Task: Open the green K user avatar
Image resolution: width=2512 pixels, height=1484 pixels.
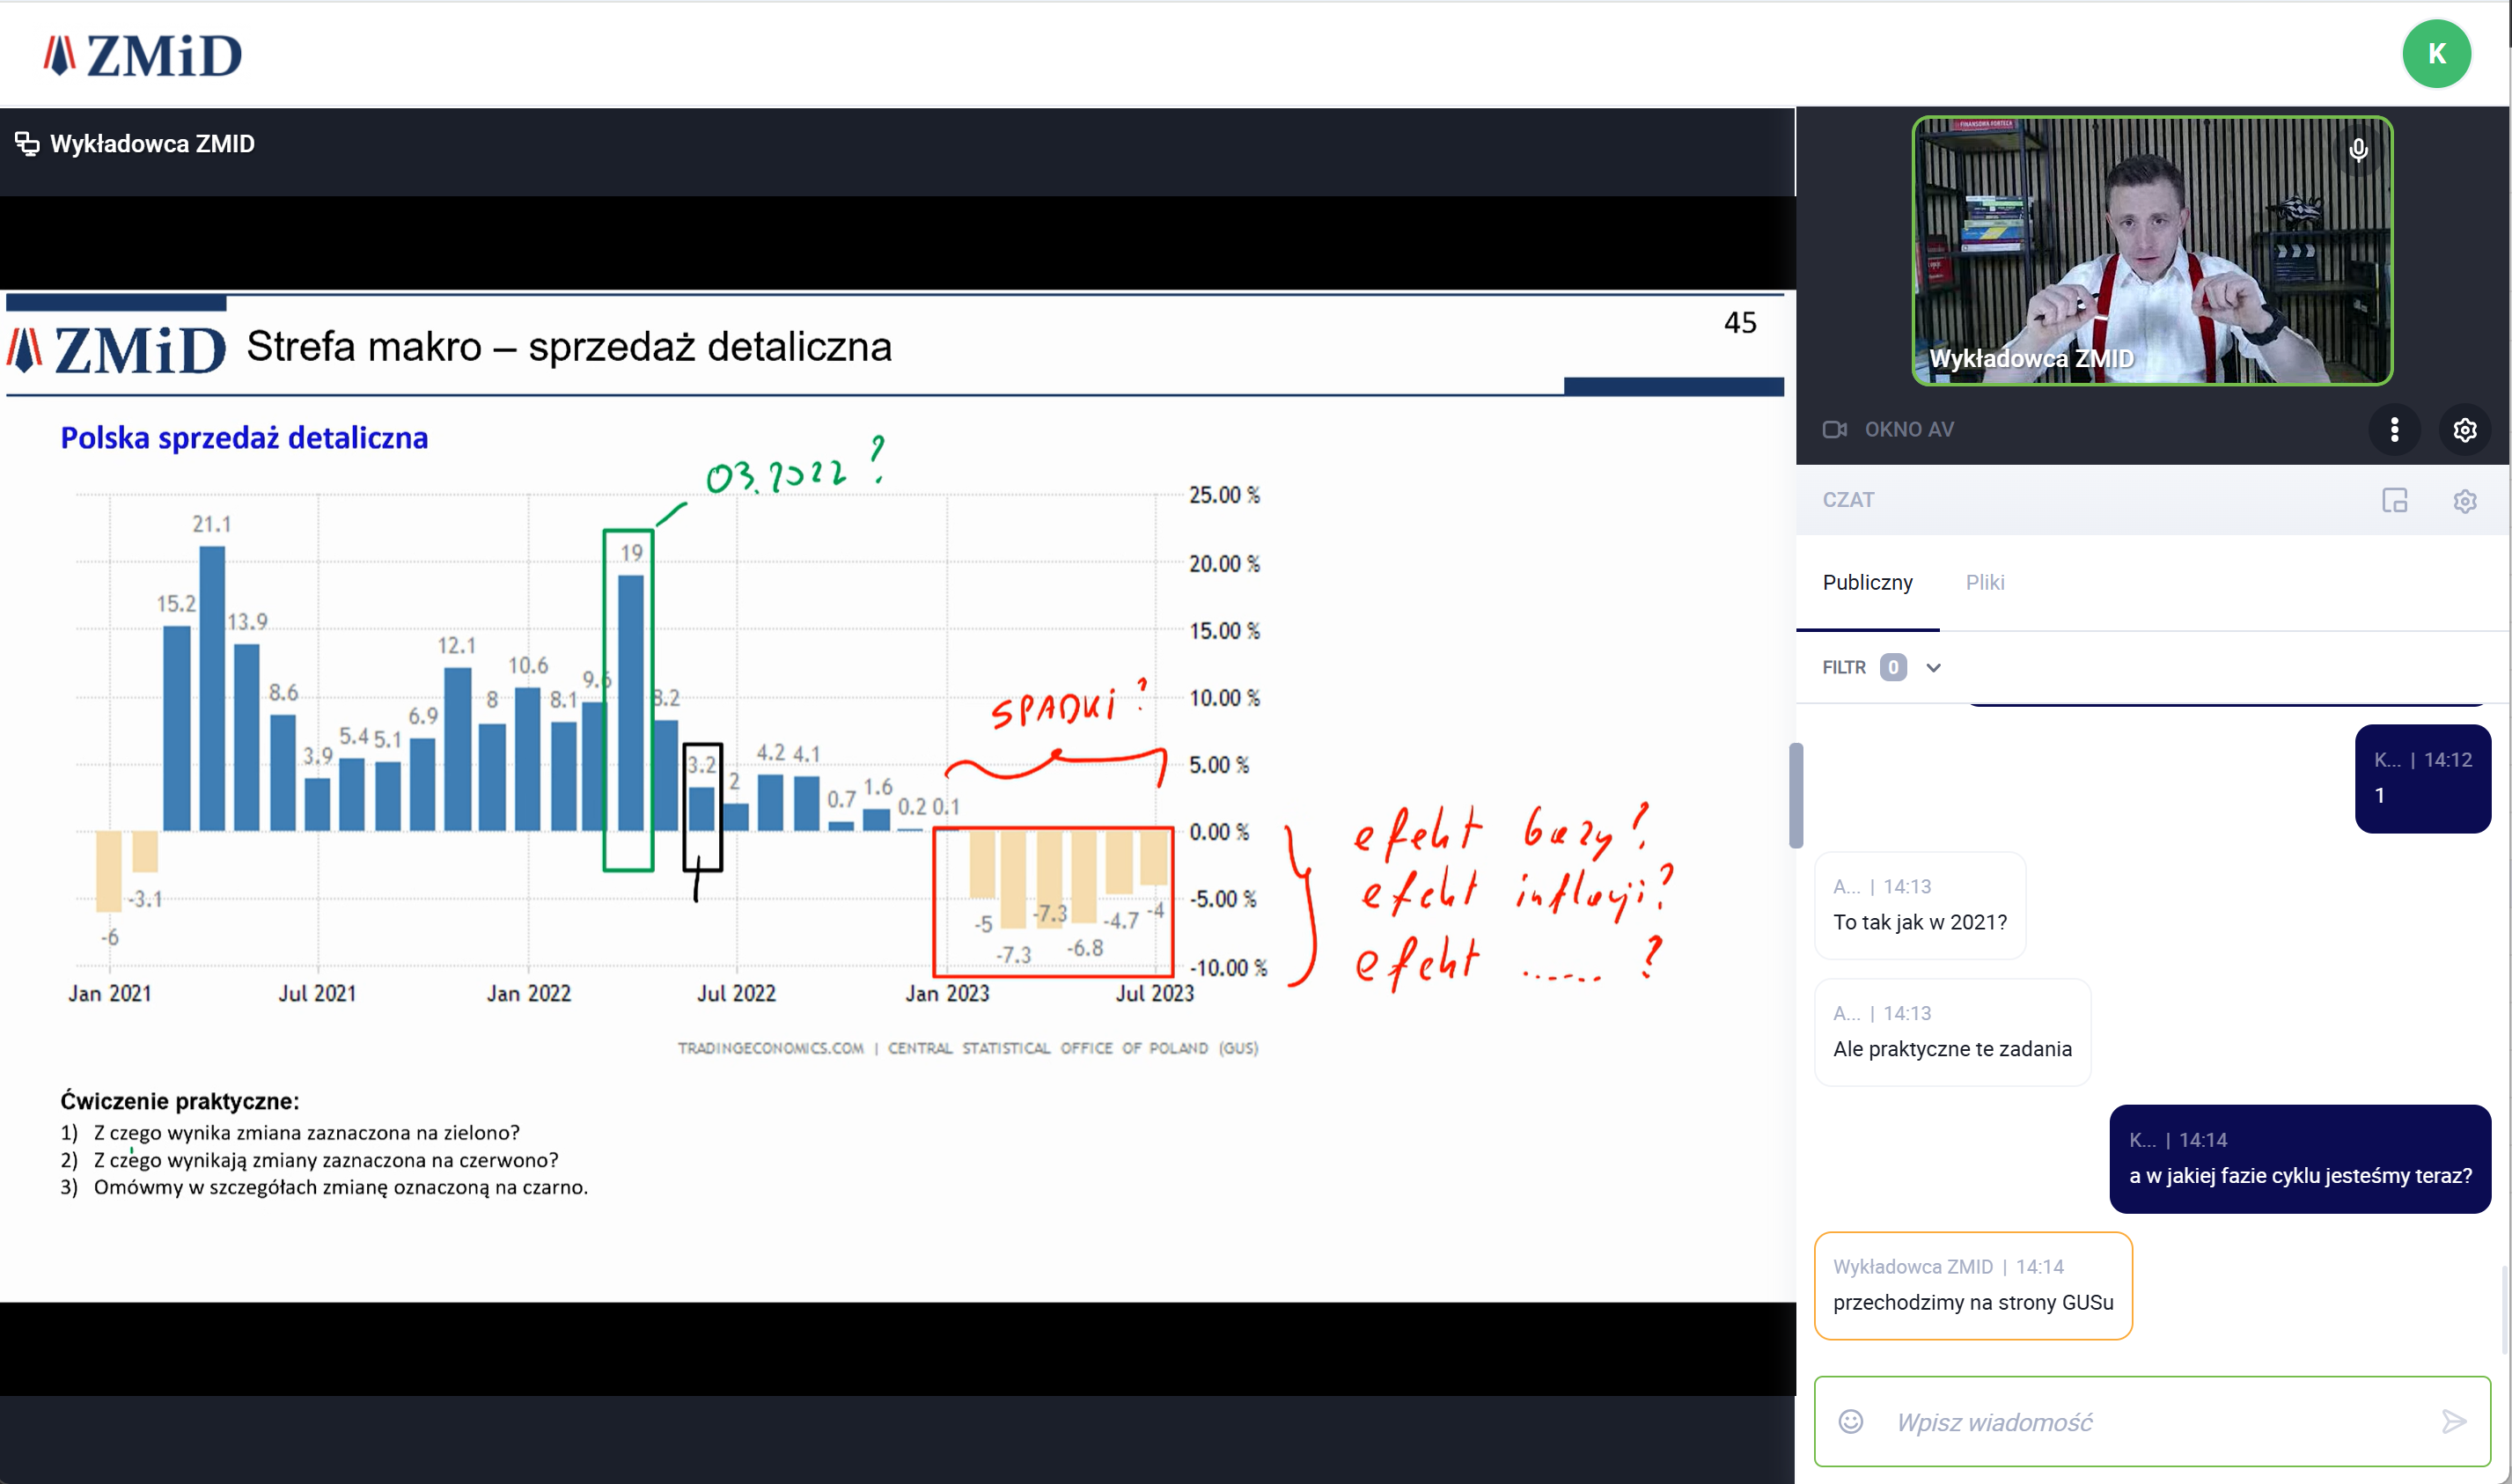Action: 2436,54
